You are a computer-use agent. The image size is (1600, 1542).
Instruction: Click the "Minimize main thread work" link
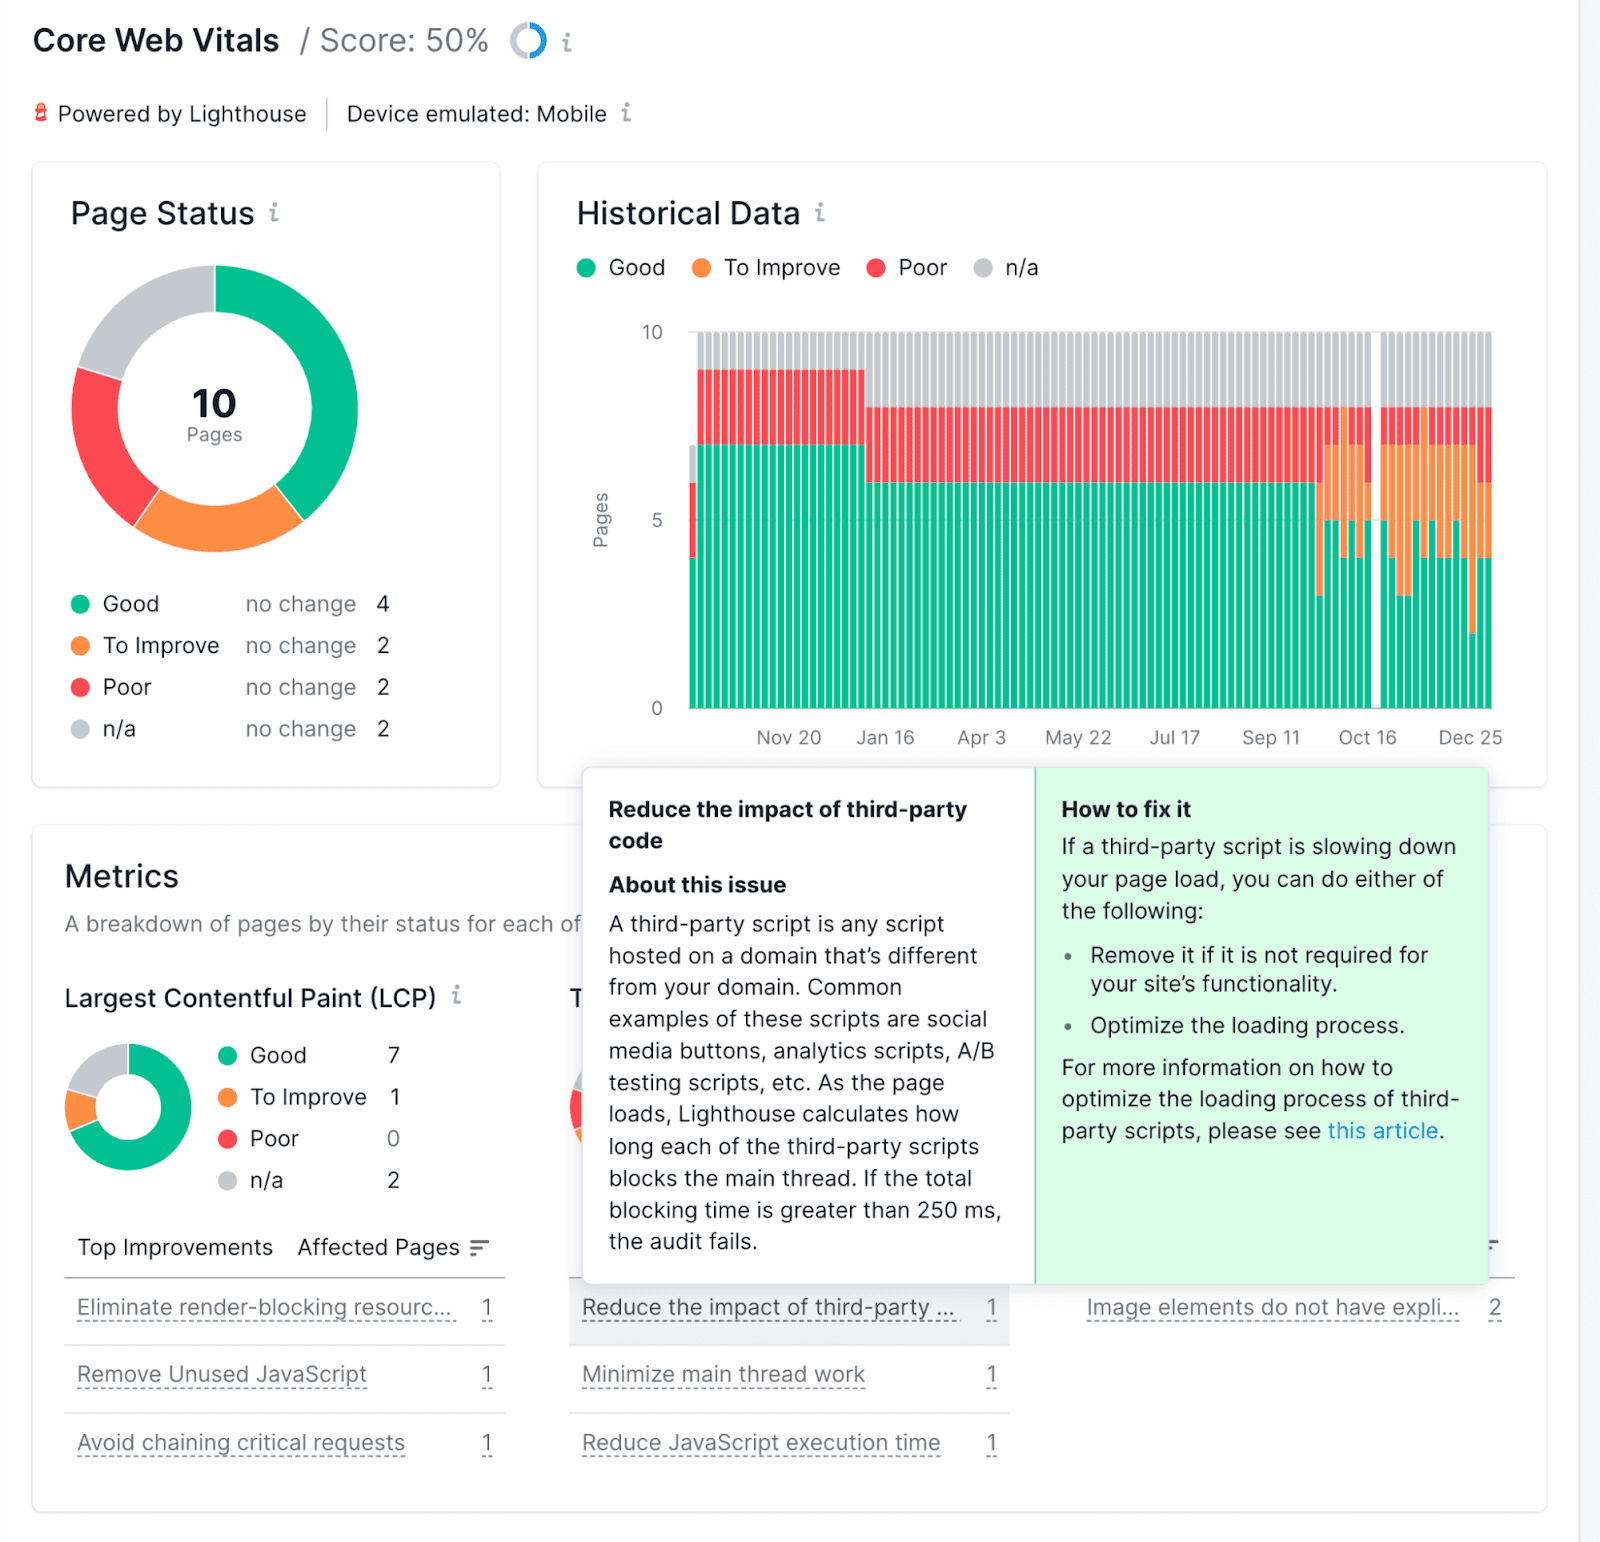pos(723,1375)
